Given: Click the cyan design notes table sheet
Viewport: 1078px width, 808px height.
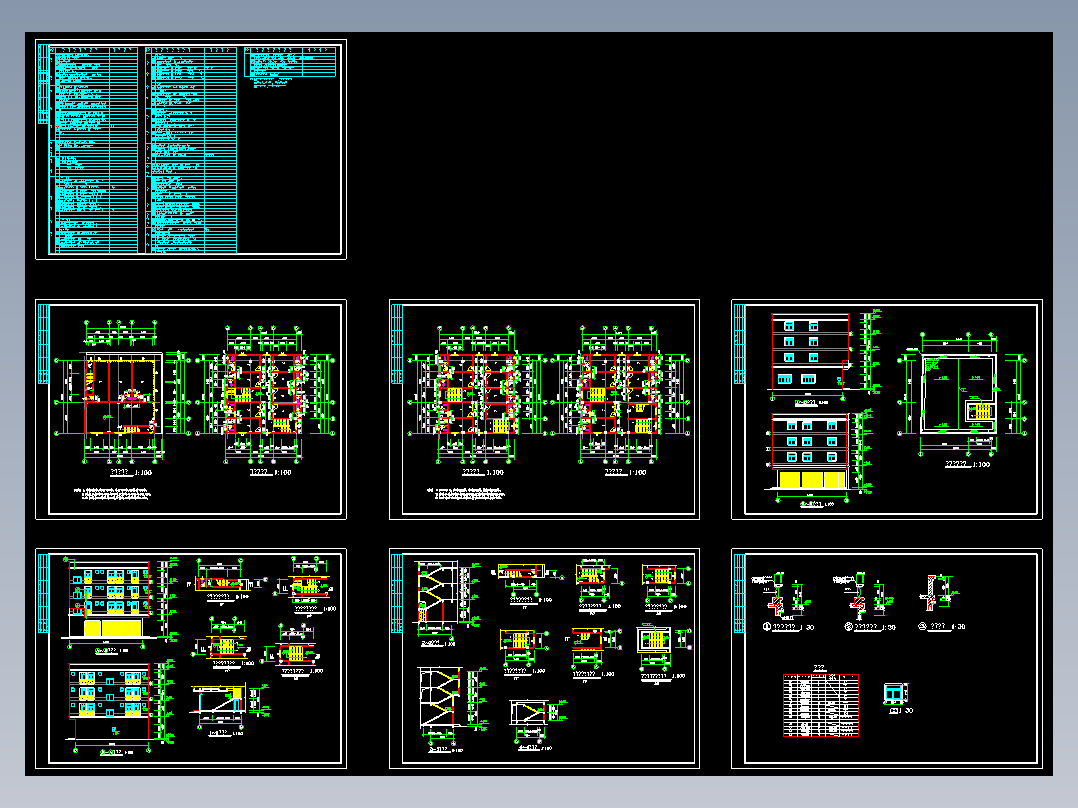Looking at the screenshot, I should coord(191,149).
